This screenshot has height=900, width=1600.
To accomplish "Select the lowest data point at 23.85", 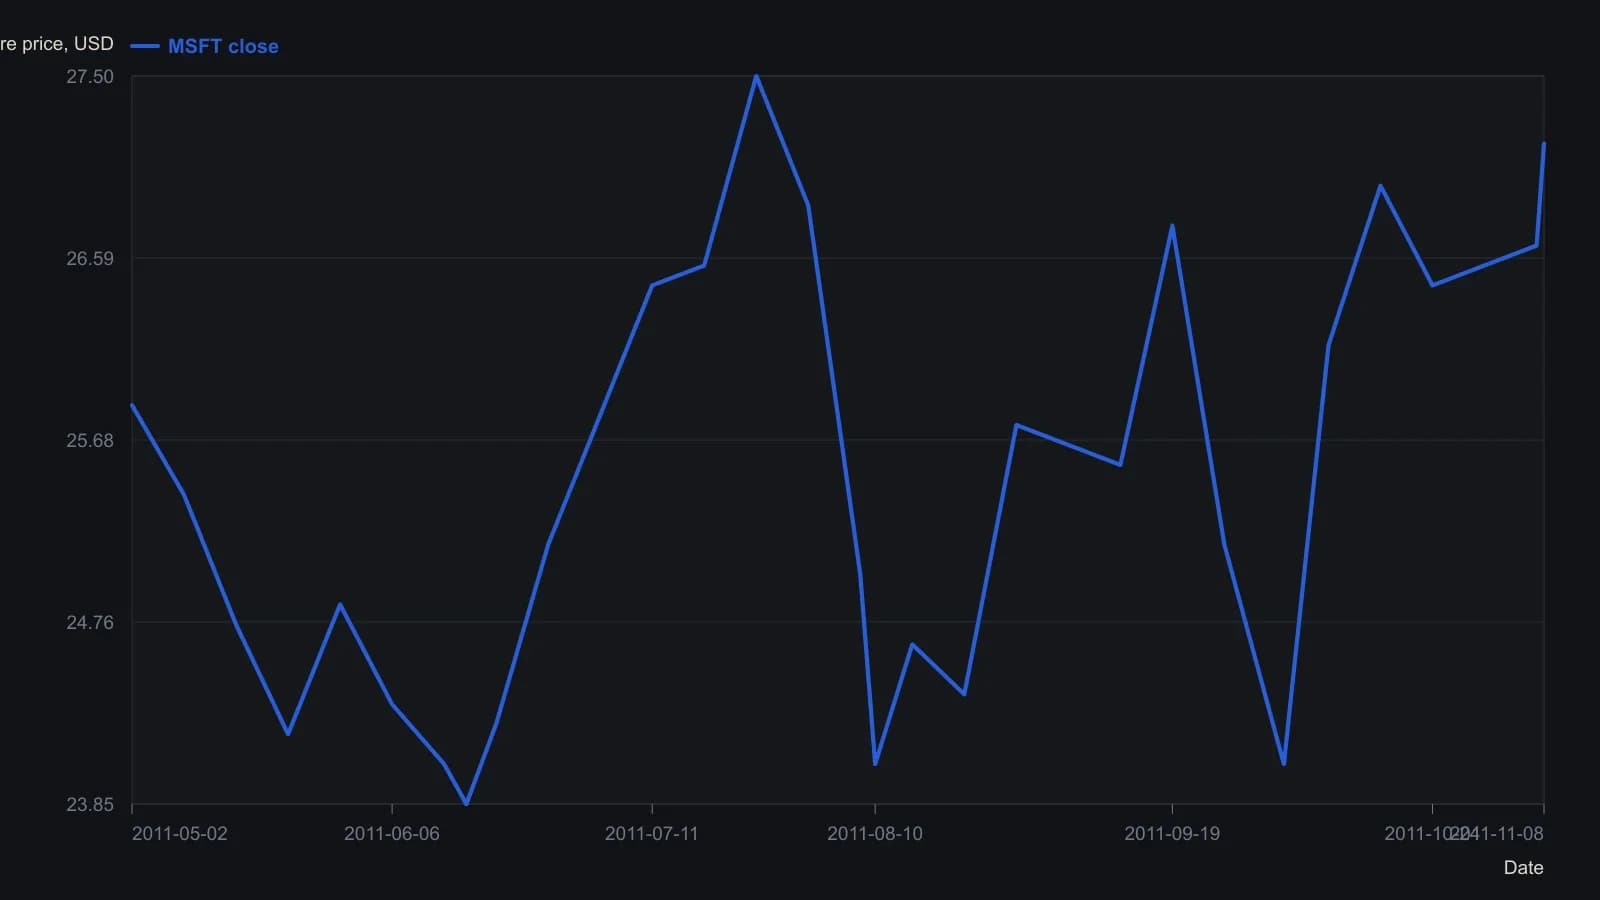I will coord(466,804).
